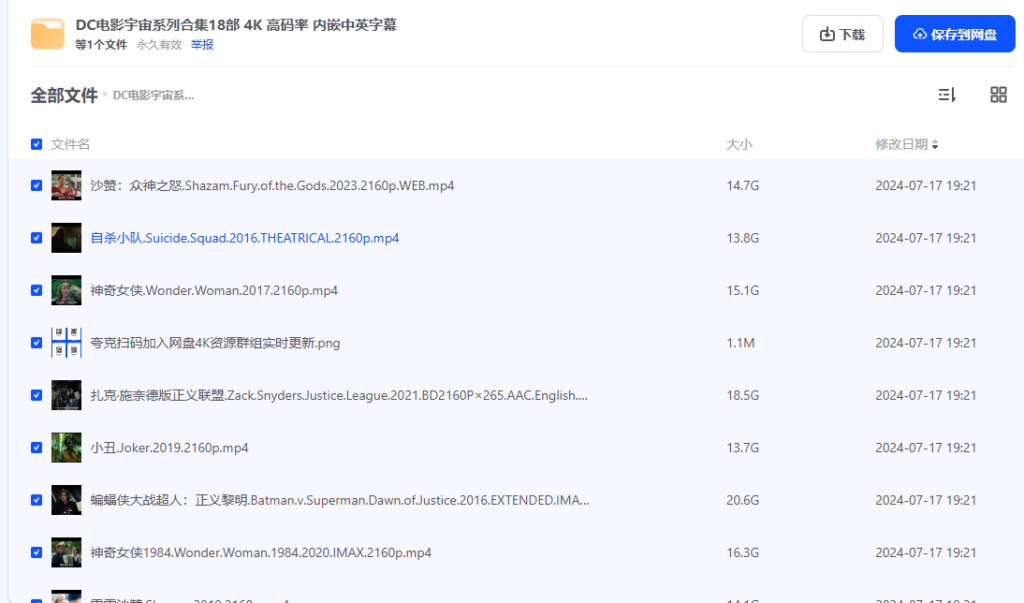Click the folder icon in header
The image size is (1024, 603).
tap(48, 34)
